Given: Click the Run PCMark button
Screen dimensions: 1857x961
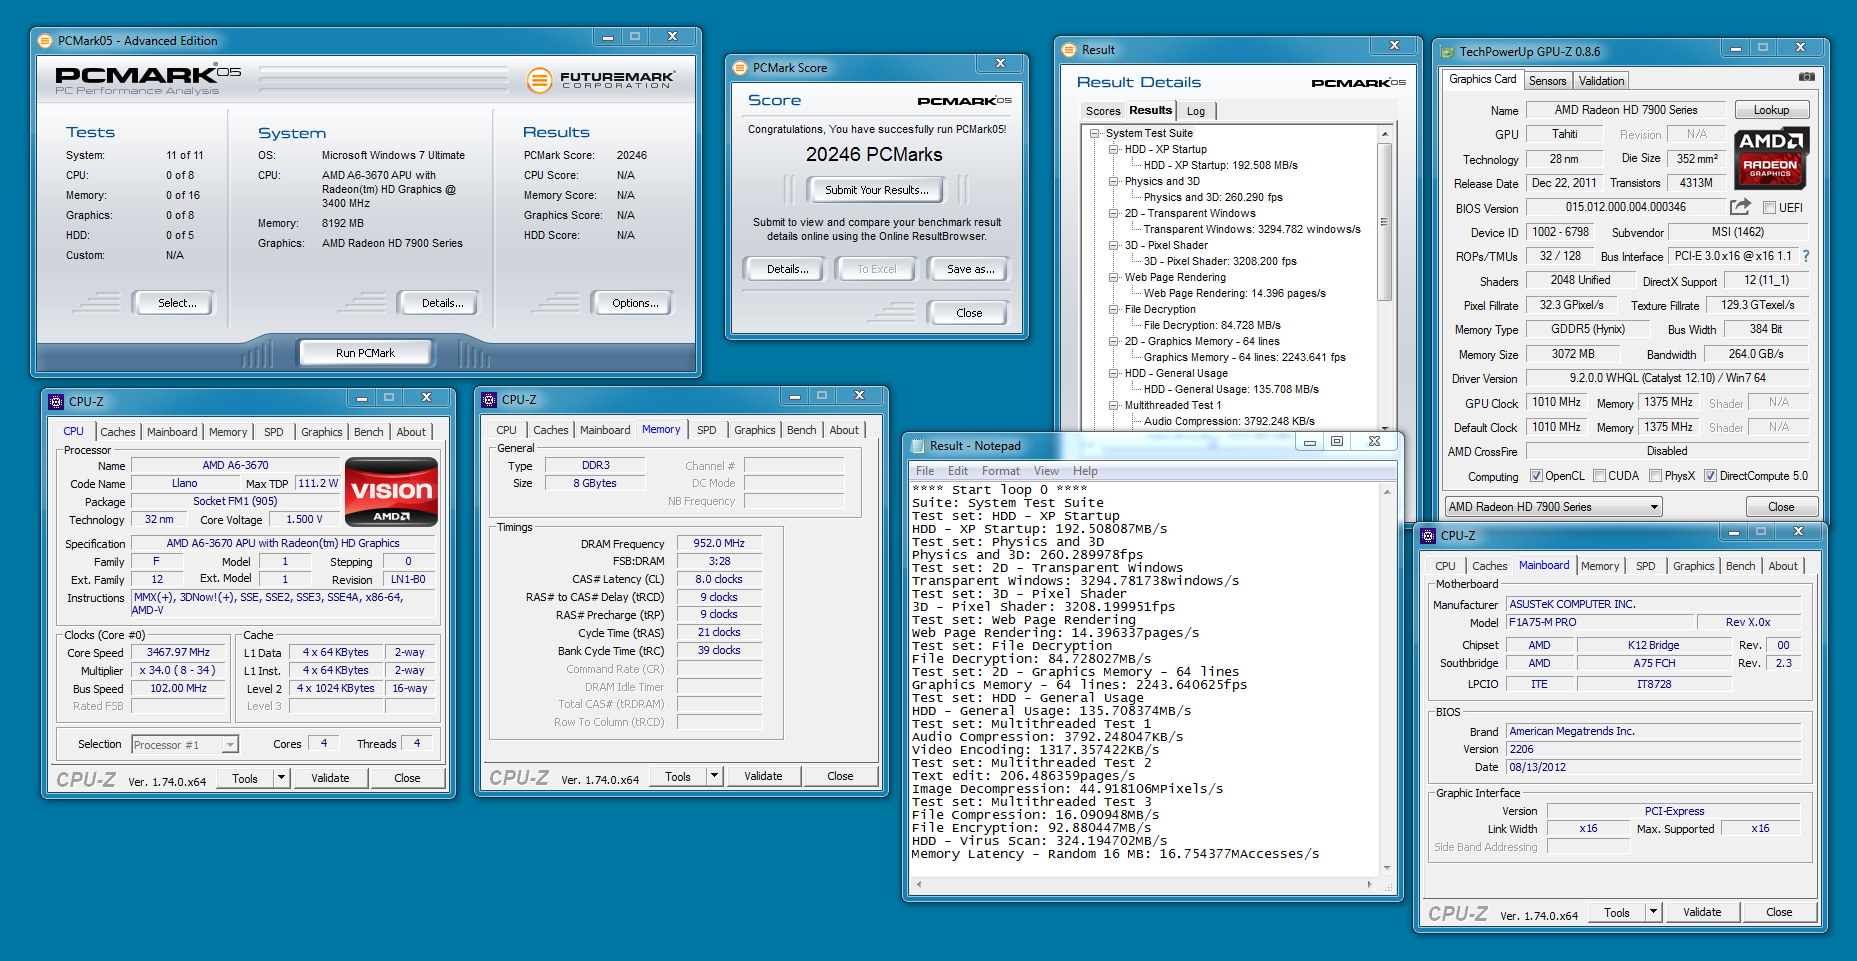Looking at the screenshot, I should tap(366, 353).
